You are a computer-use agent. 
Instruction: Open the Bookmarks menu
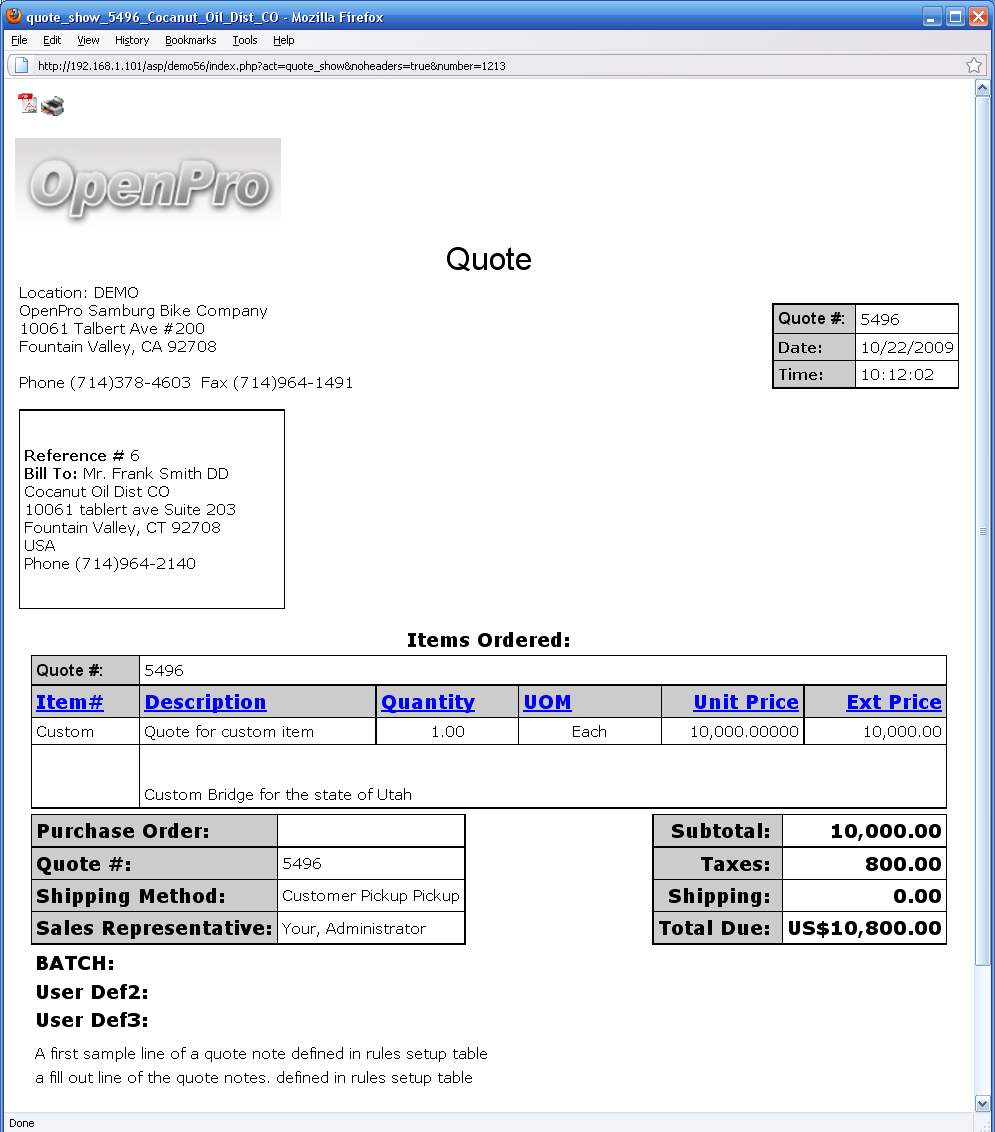(x=190, y=40)
